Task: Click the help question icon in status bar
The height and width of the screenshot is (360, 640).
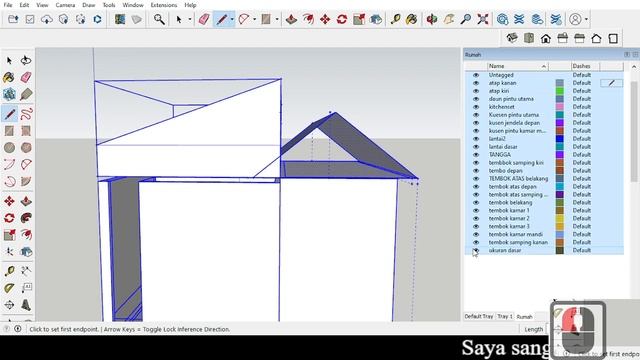Action: click(x=7, y=329)
